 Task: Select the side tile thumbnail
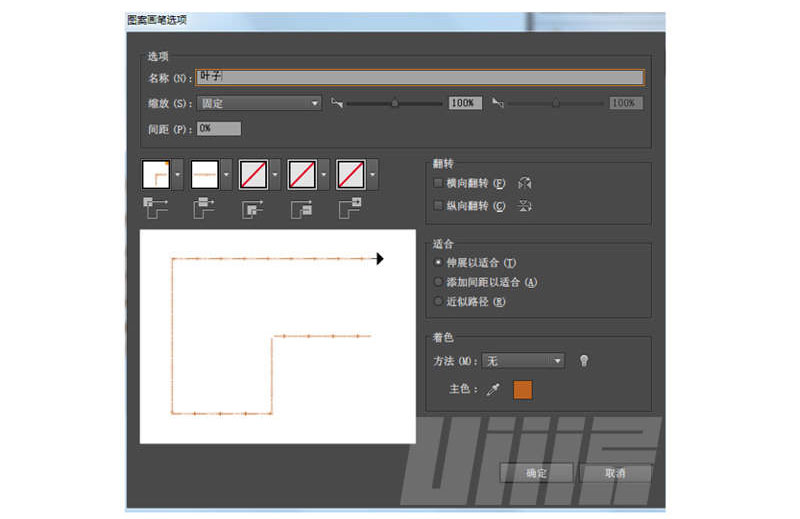pyautogui.click(x=205, y=175)
